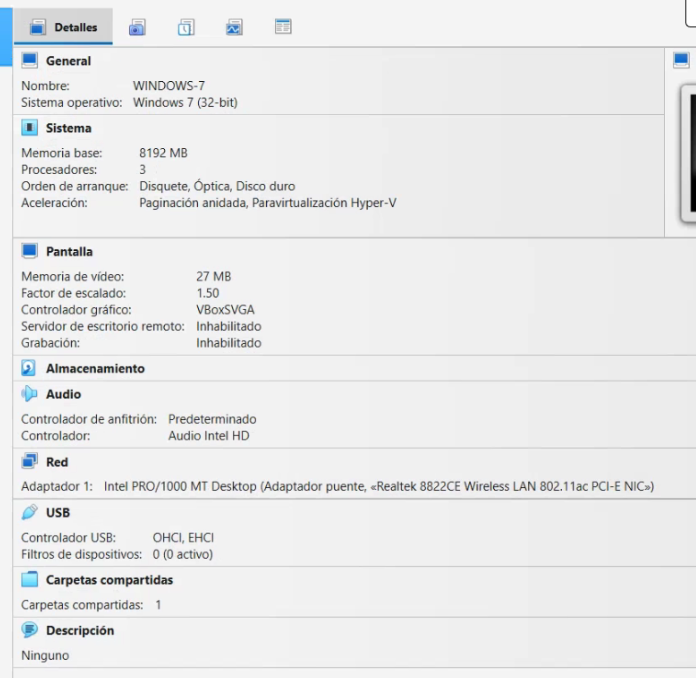The image size is (696, 678).
Task: Open Descripción heading
Action: (80, 631)
